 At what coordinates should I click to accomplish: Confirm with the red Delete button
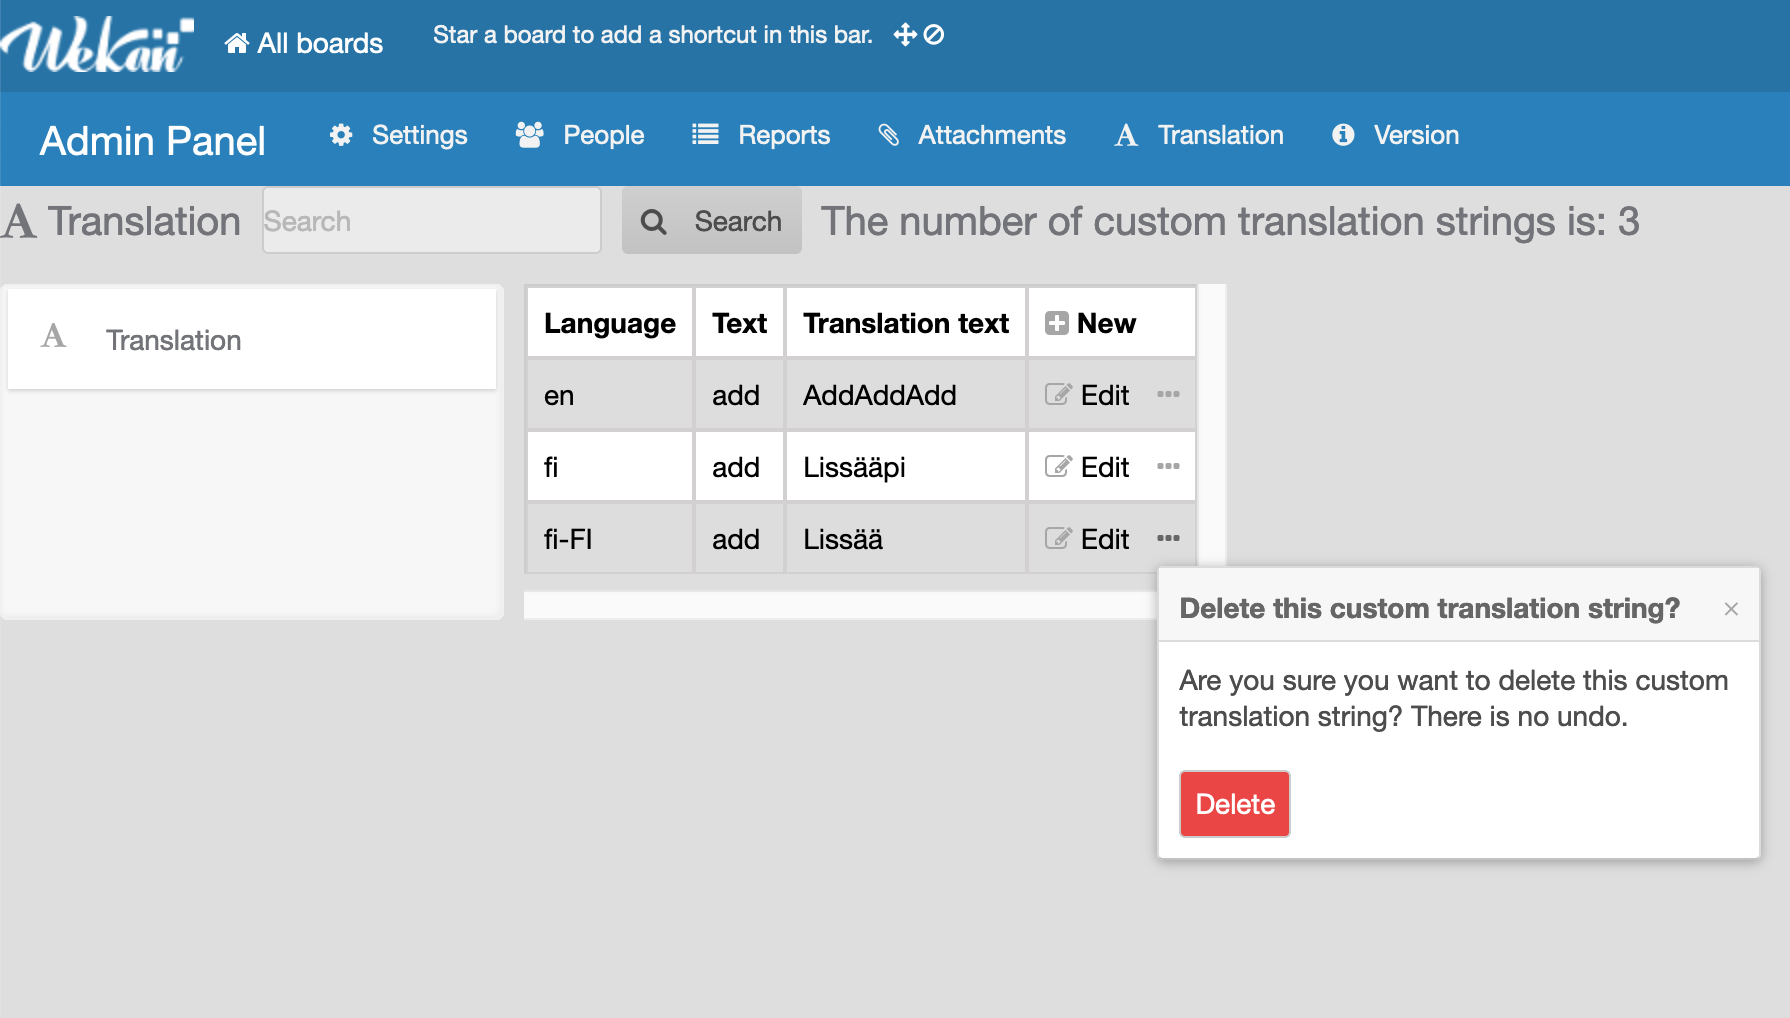coord(1234,804)
